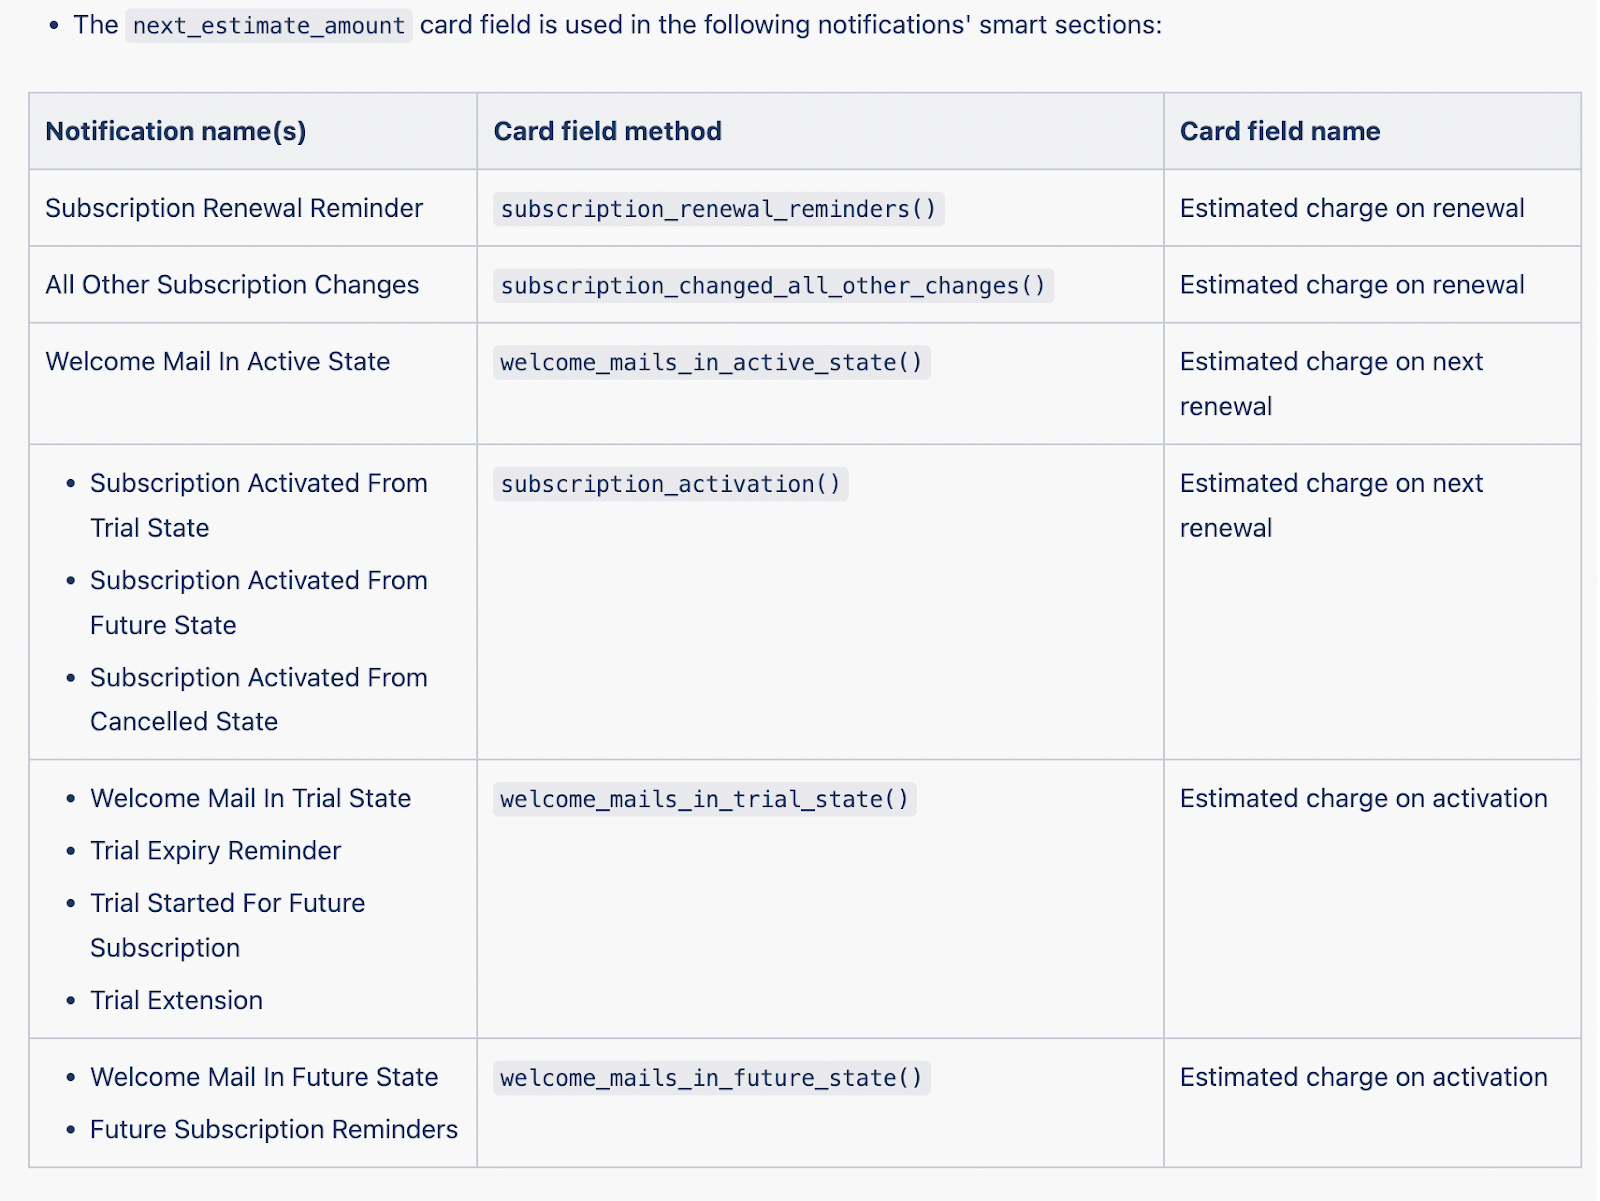The image size is (1600, 1201).
Task: Click the next_estimate_amount inline code
Action: point(268,25)
